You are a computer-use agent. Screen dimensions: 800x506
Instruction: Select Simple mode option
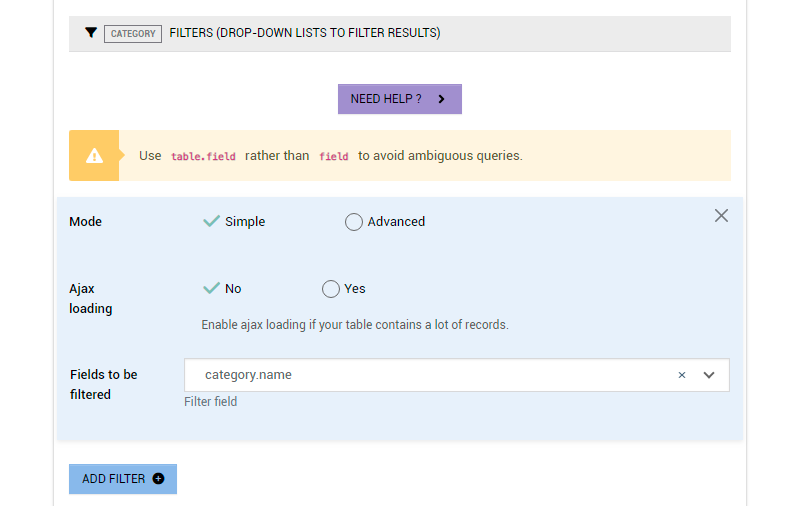(x=234, y=222)
